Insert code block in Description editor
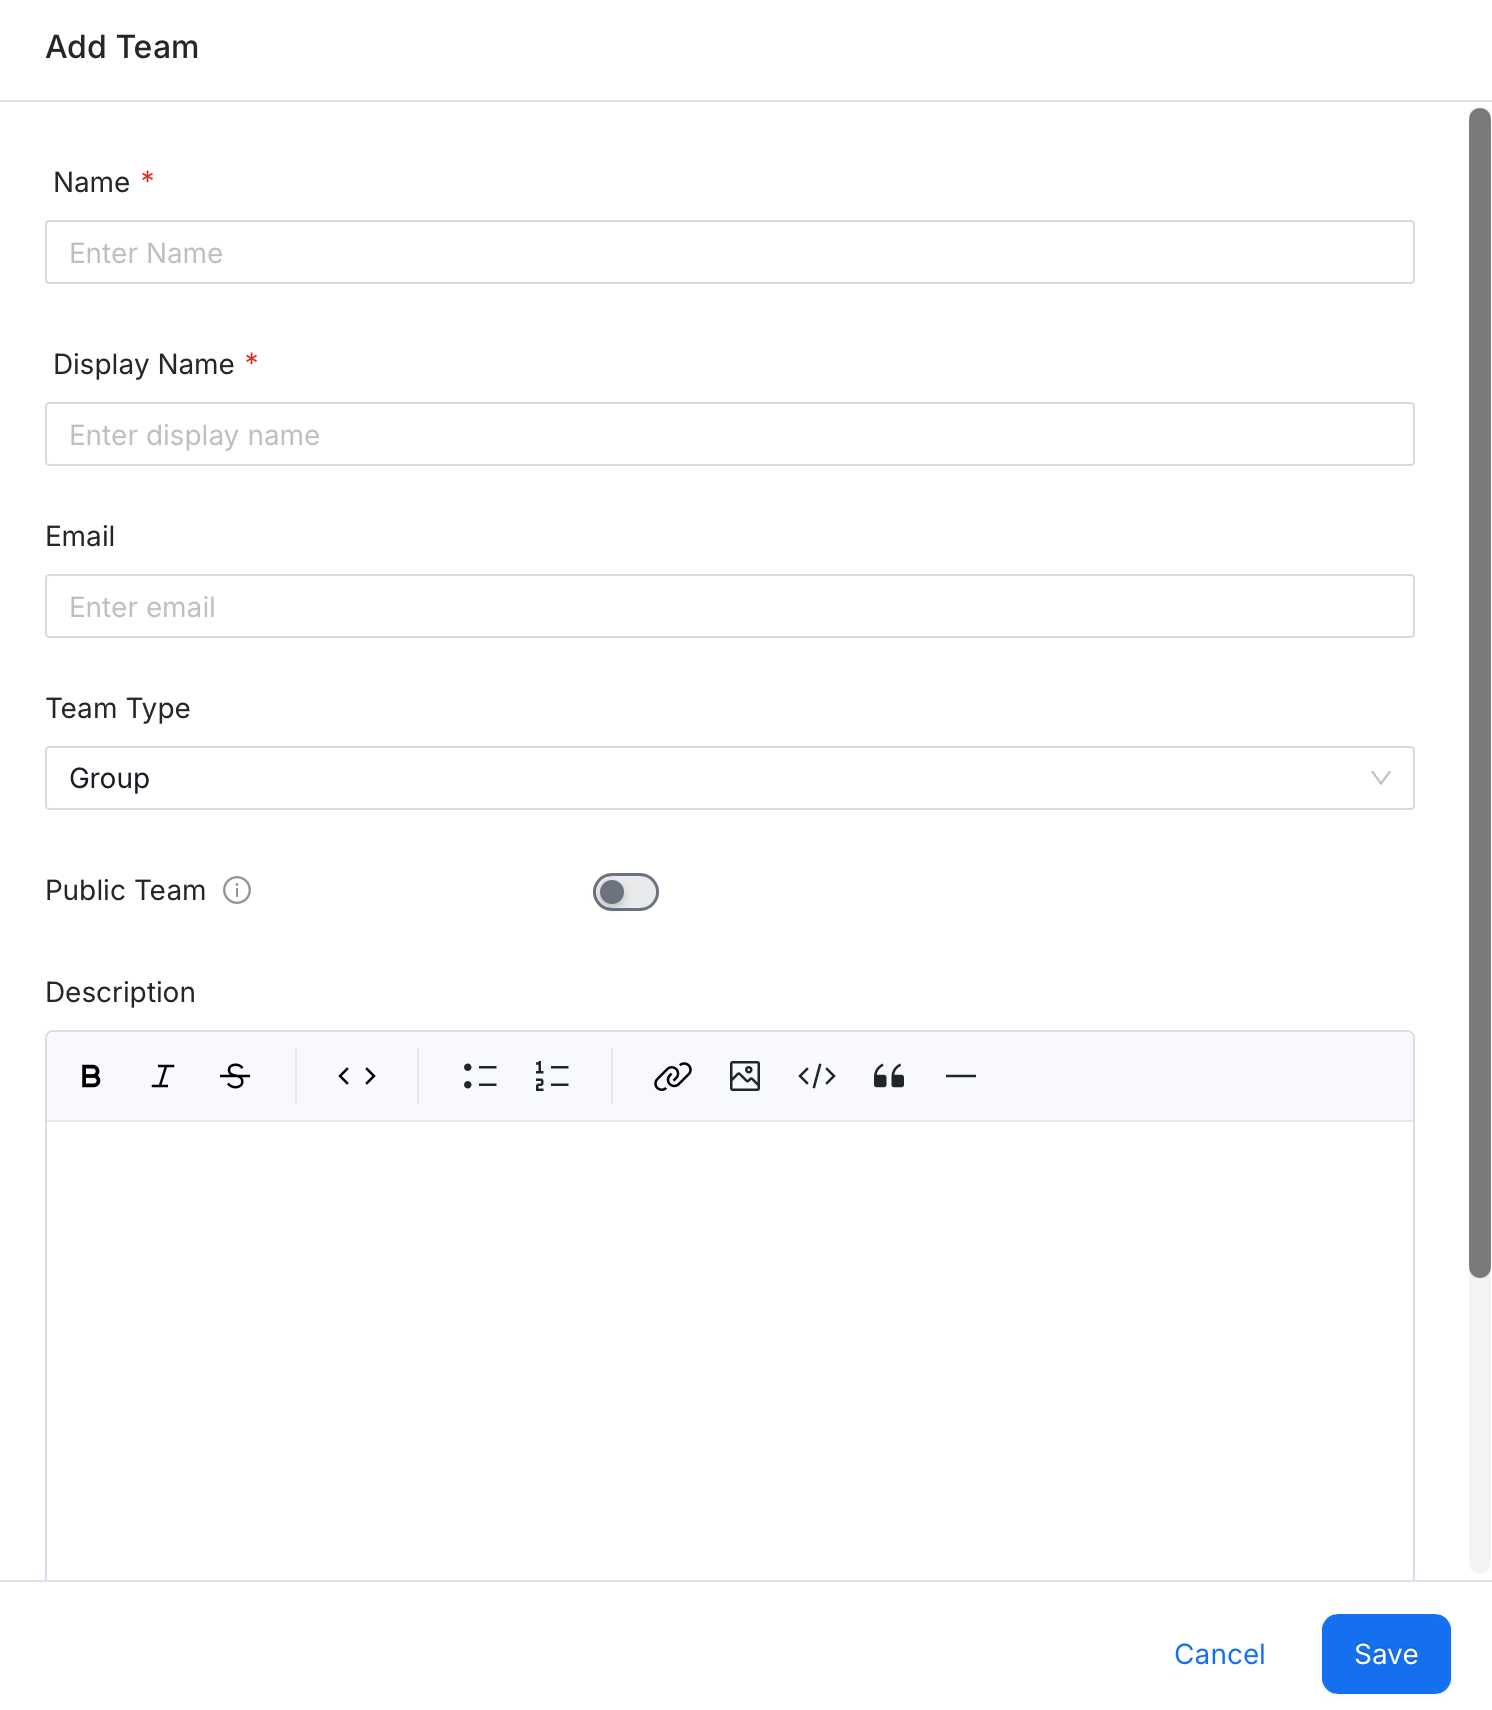Viewport: 1492px width, 1710px height. coord(817,1076)
